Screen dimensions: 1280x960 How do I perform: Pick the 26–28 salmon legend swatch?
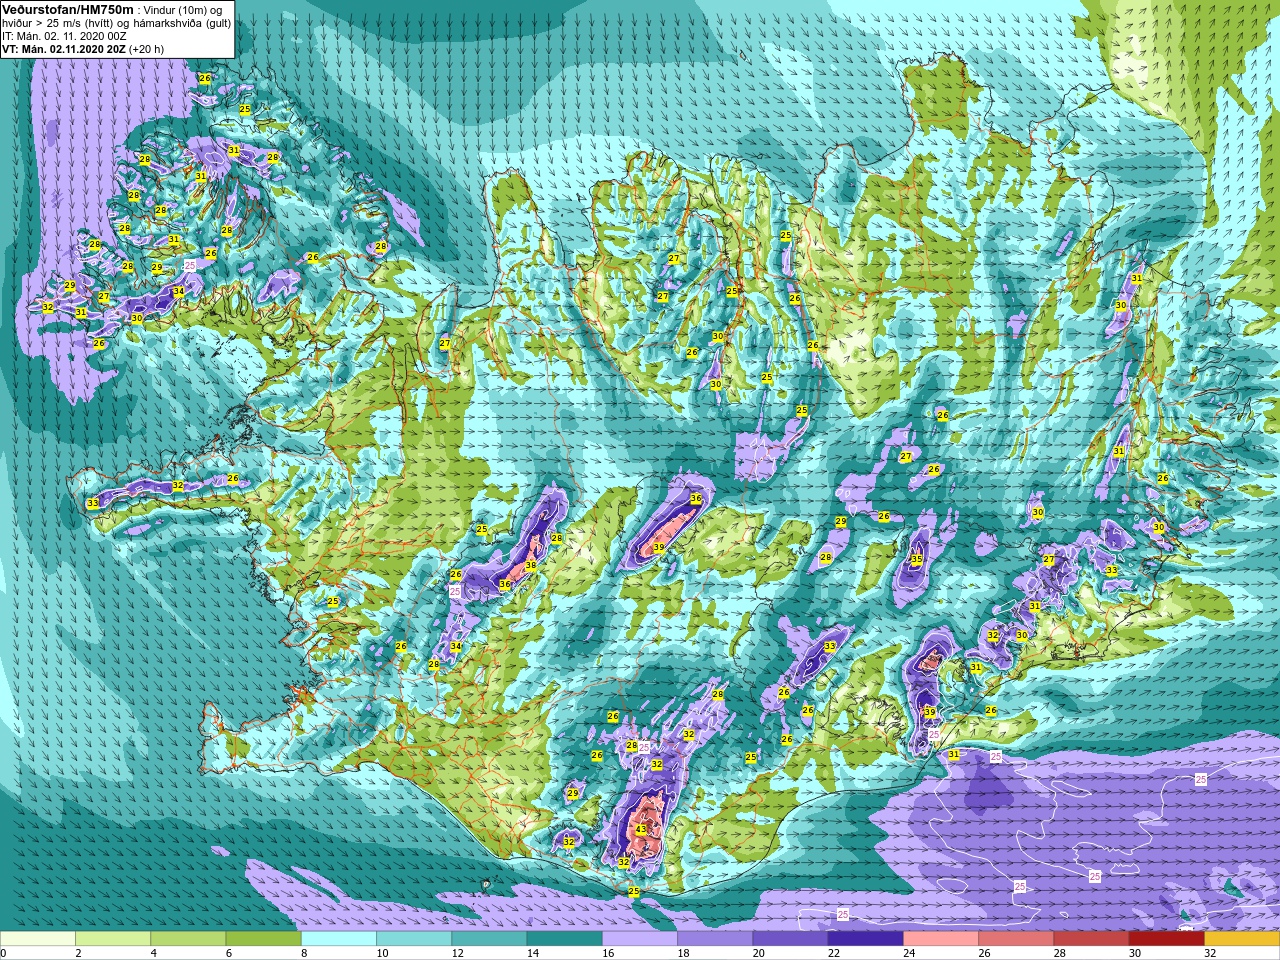tap(1016, 938)
